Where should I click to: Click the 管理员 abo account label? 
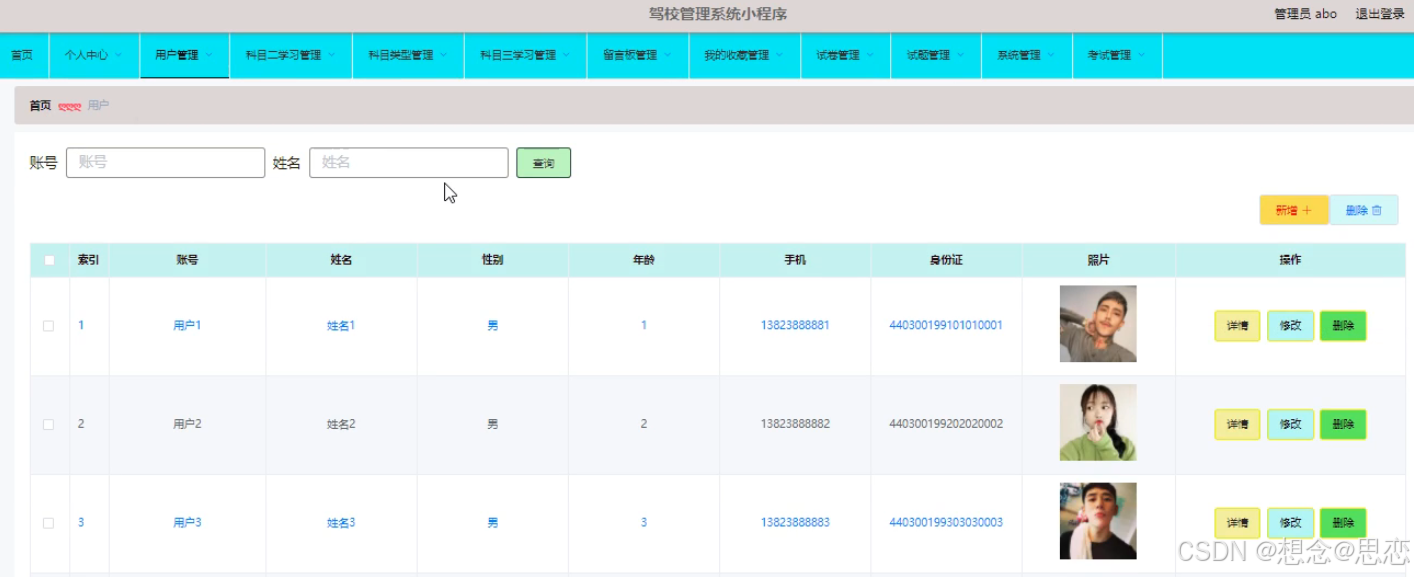pyautogui.click(x=1305, y=14)
